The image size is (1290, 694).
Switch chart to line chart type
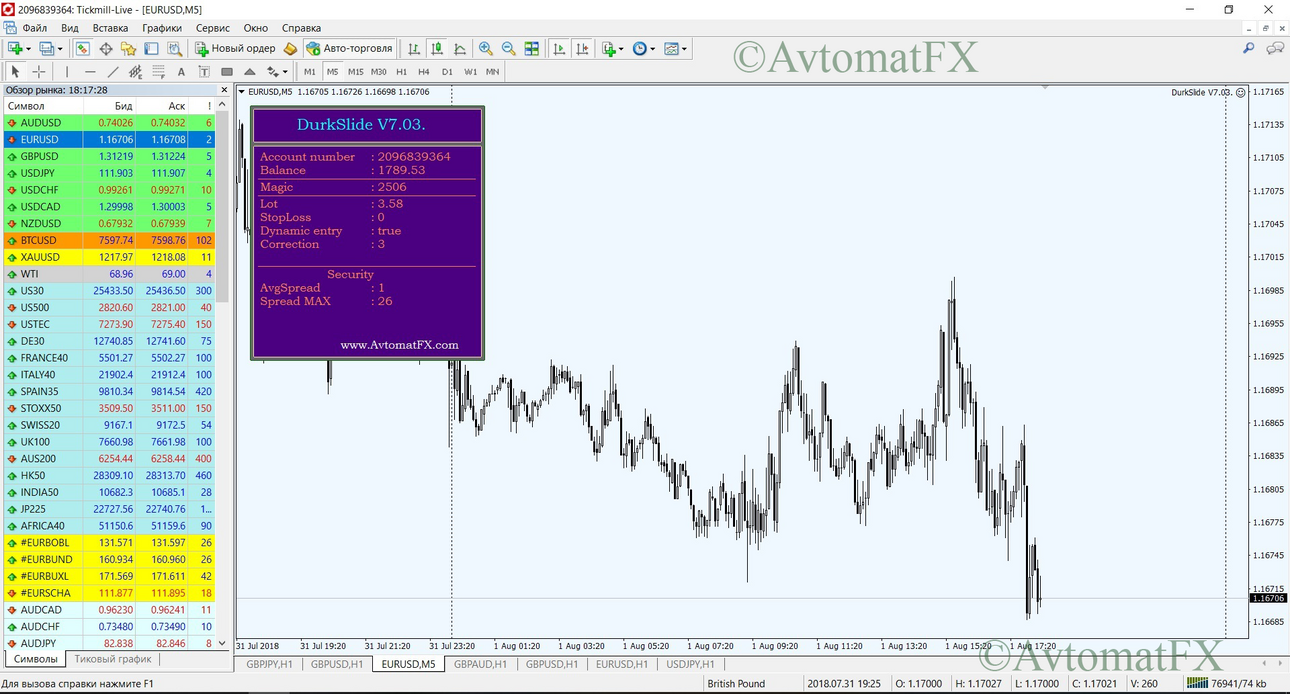pos(460,48)
